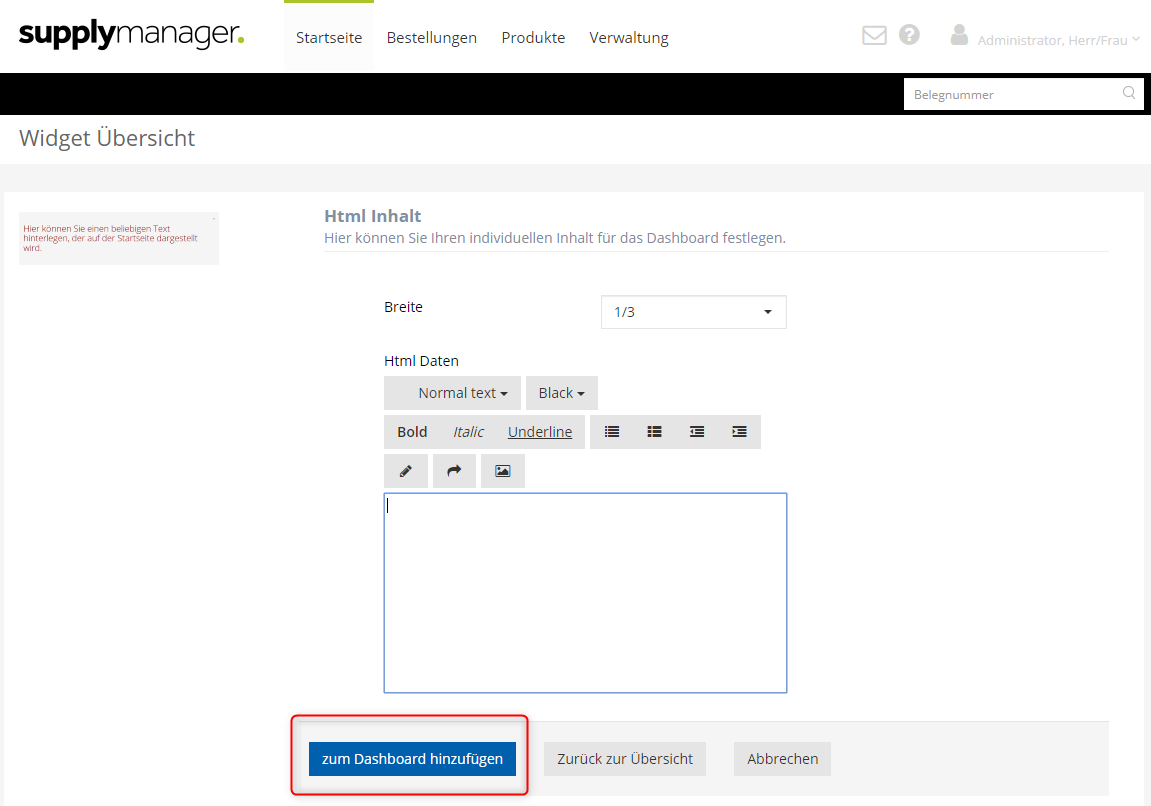Open the Breite dropdown showing 1/3
The image size is (1151, 806).
693,312
